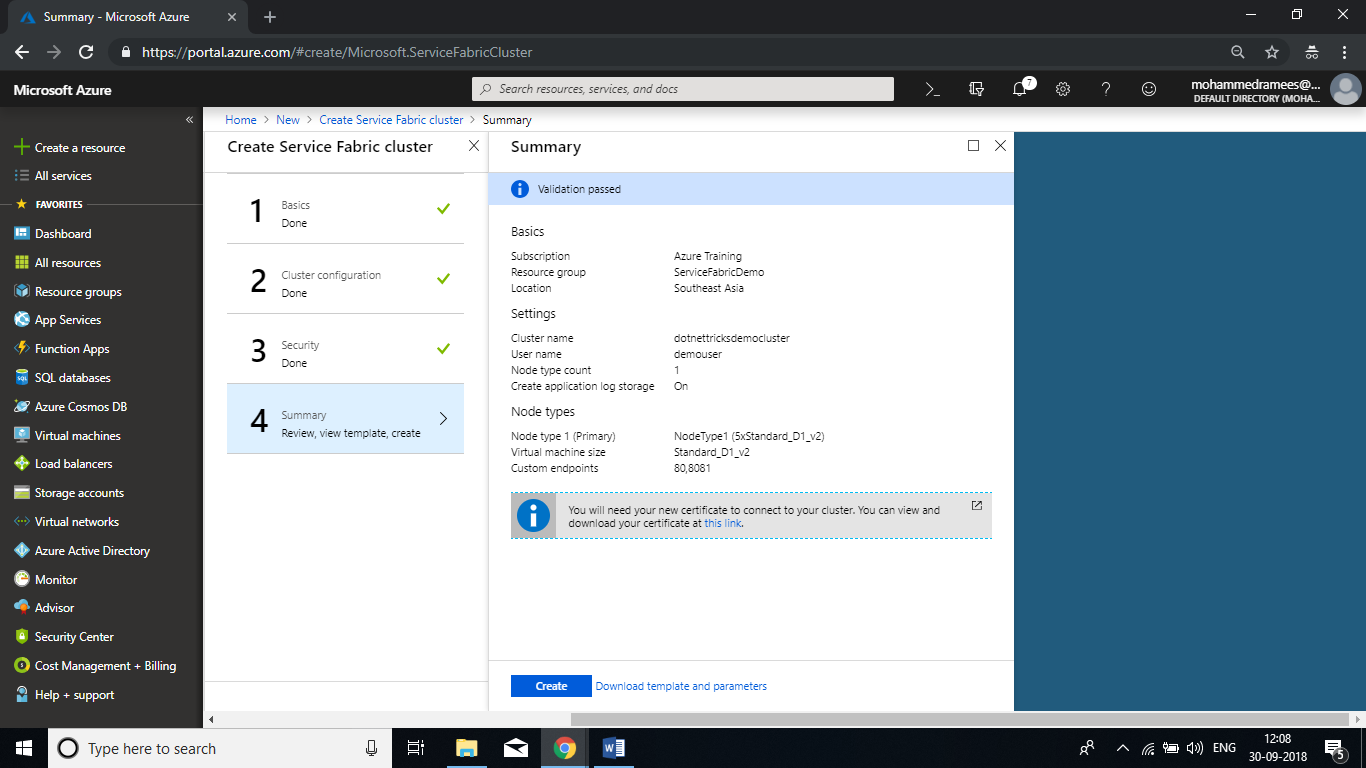Open Cloud Shell from the top bar

pos(932,89)
